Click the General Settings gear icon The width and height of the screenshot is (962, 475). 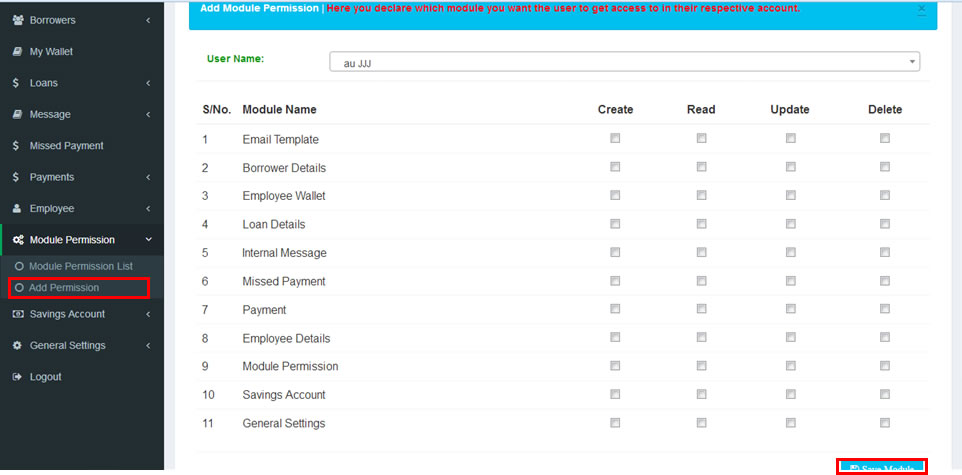tap(17, 346)
